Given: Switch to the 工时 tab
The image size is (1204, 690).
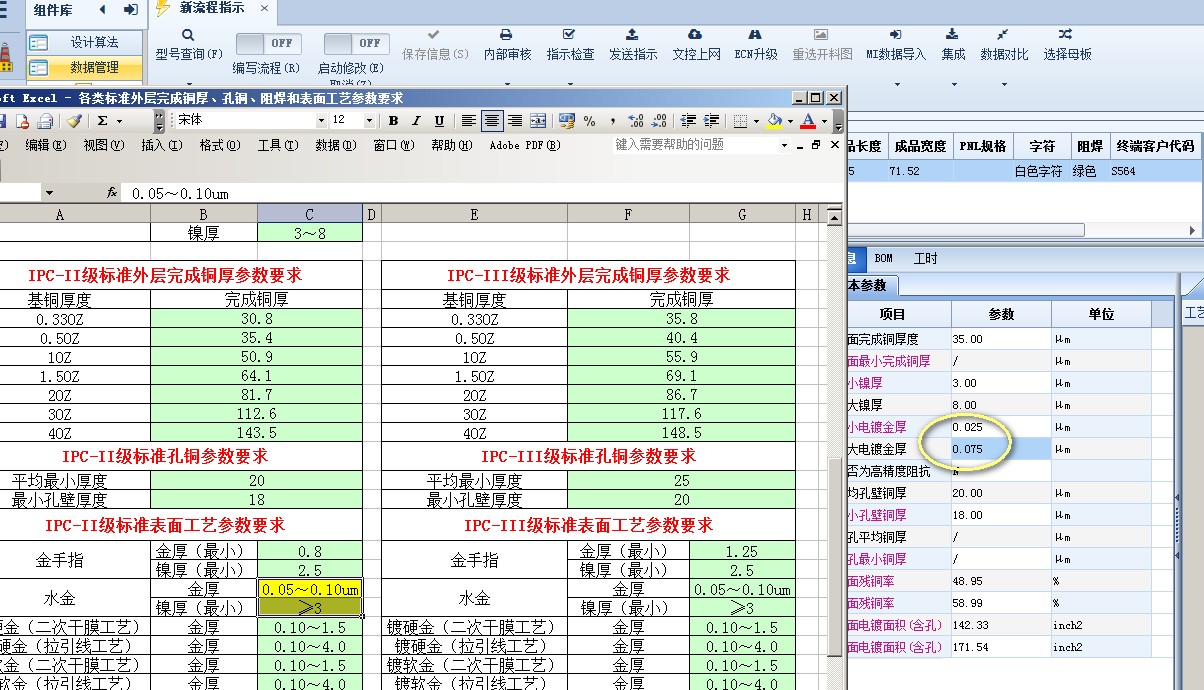Looking at the screenshot, I should 926,258.
